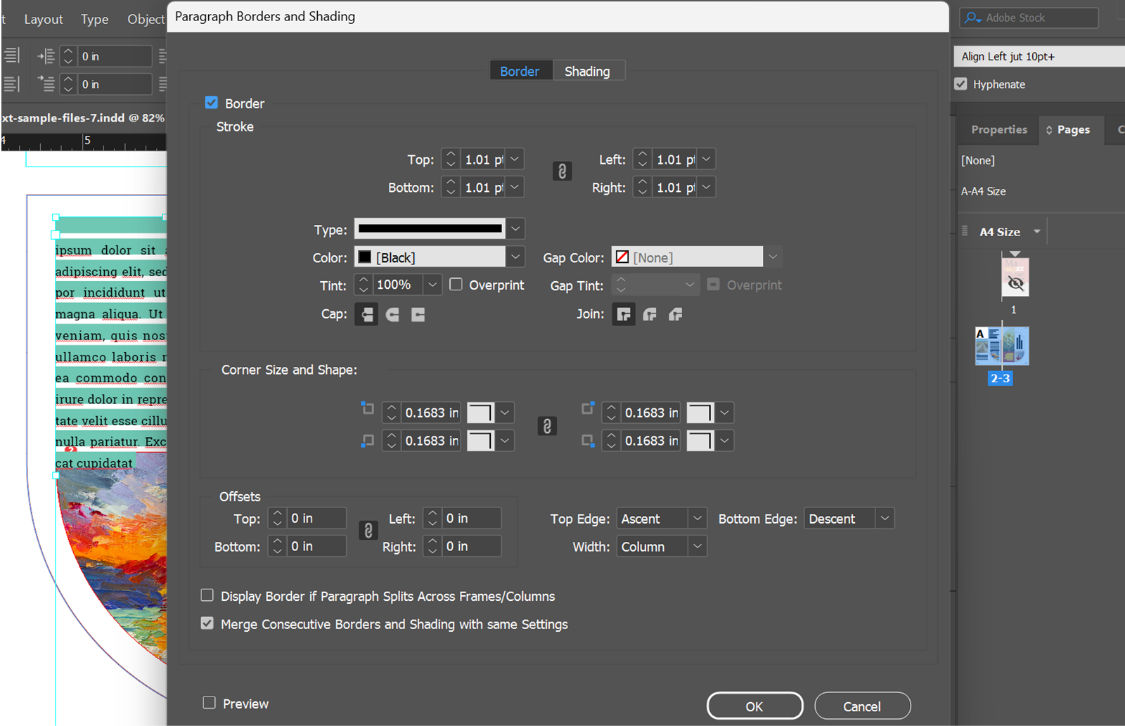Click the Offsets Bottom stepper arrows
Image resolution: width=1125 pixels, height=726 pixels.
click(278, 546)
